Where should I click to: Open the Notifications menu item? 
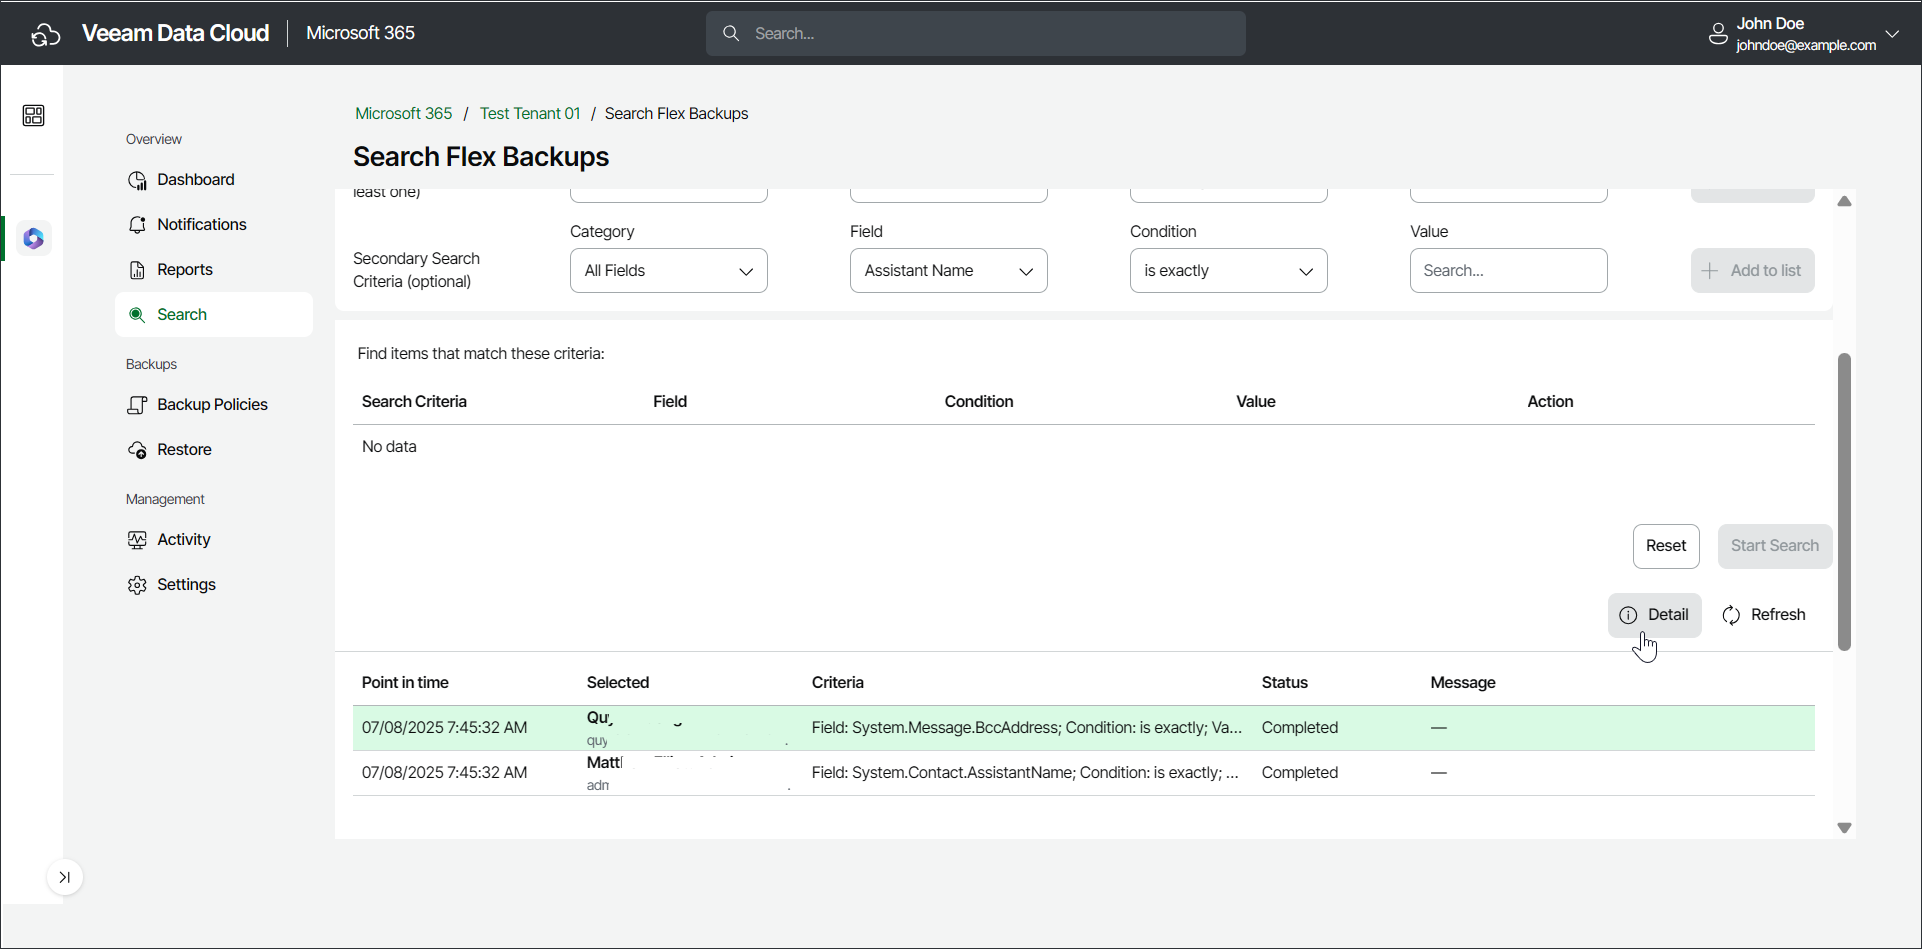click(214, 225)
